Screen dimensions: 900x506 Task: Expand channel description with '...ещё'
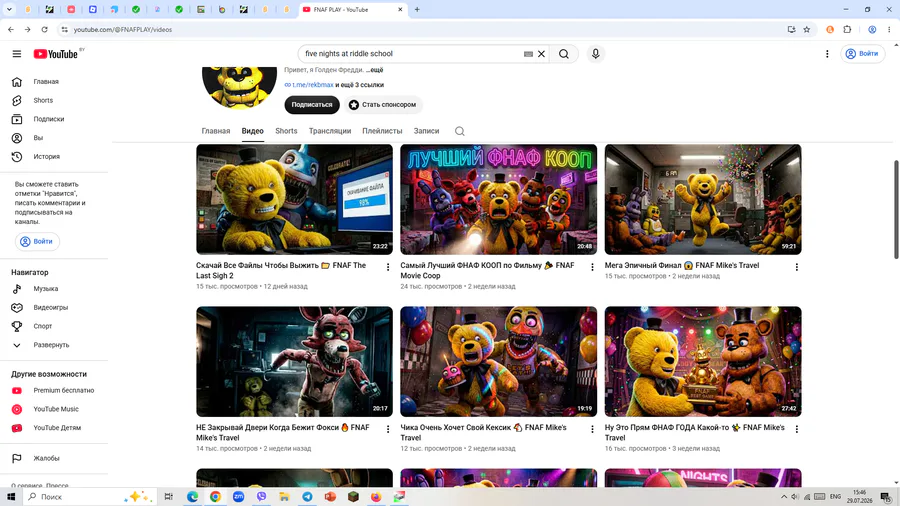coord(375,70)
